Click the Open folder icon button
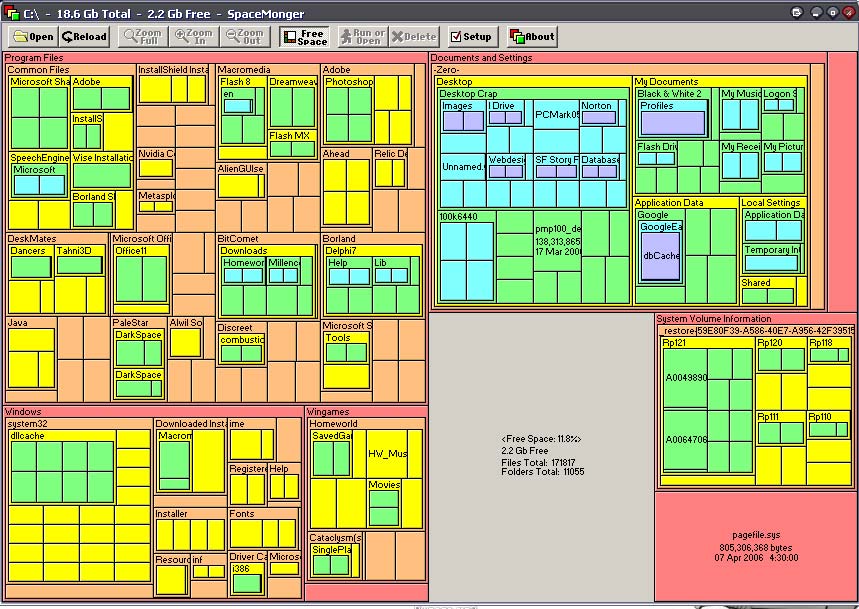The width and height of the screenshot is (859, 609). coord(34,37)
